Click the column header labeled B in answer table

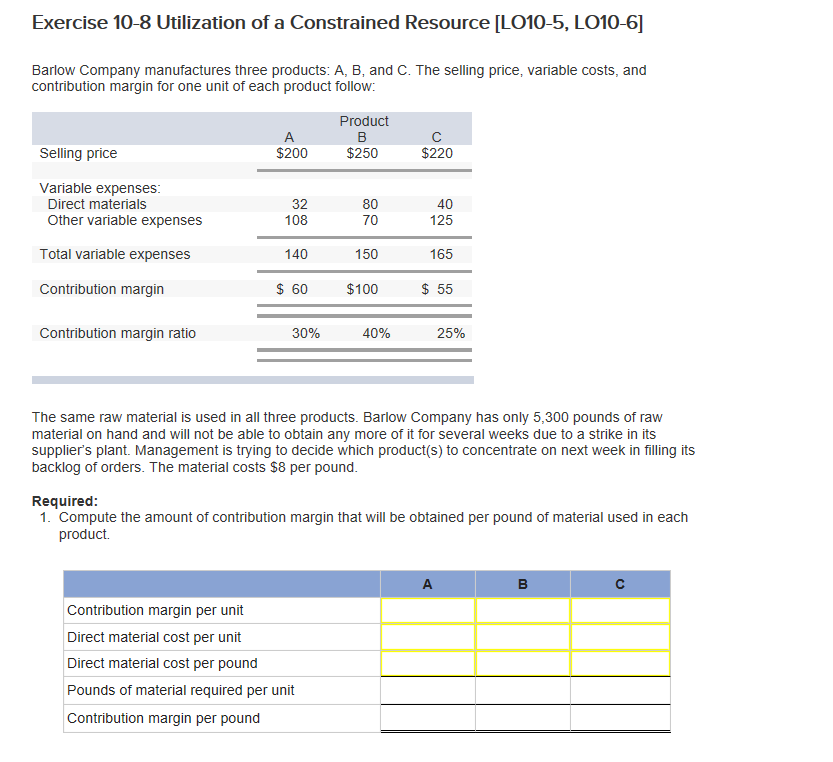(x=522, y=584)
